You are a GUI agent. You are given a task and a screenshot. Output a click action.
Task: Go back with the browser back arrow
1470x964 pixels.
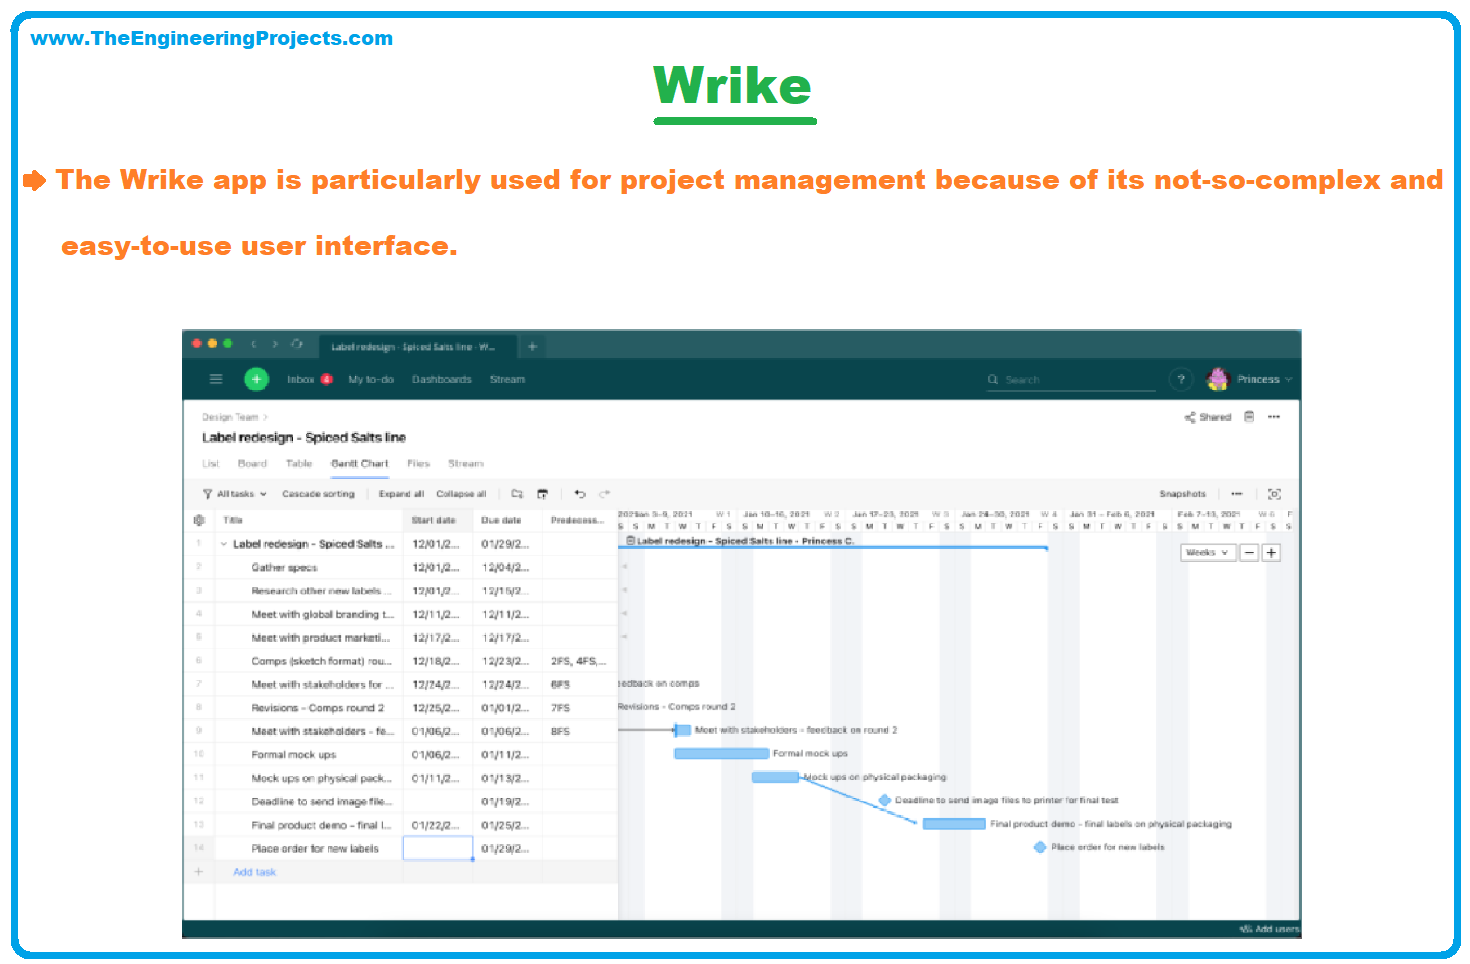[253, 344]
